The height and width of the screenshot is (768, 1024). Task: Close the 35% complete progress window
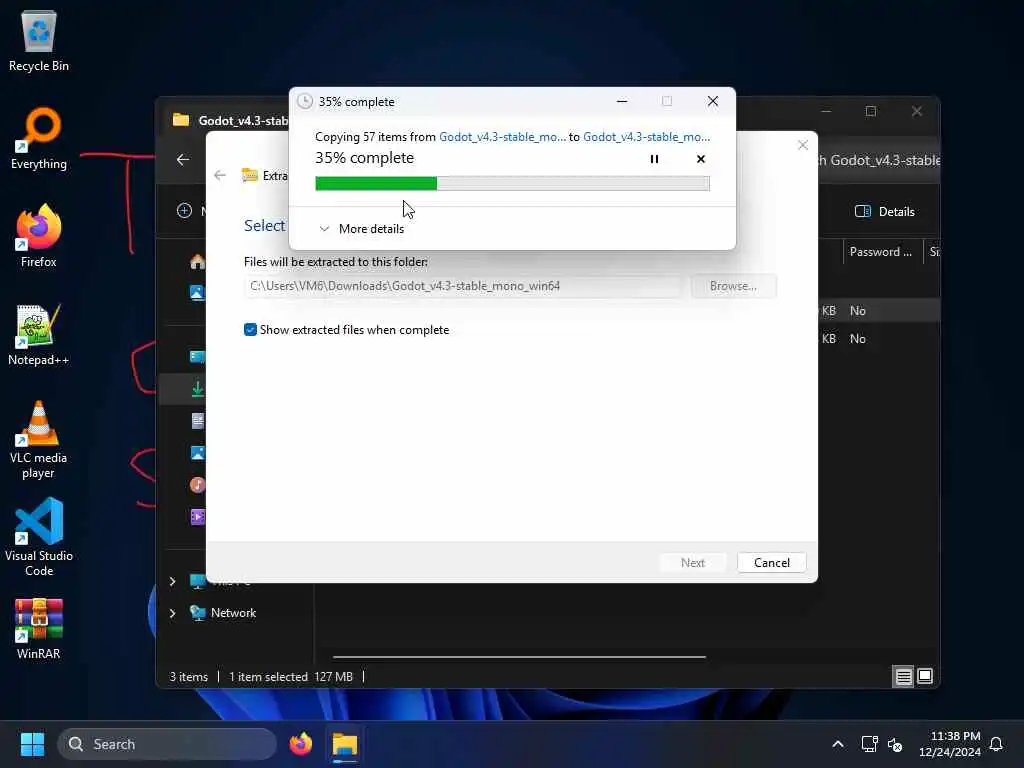point(712,101)
